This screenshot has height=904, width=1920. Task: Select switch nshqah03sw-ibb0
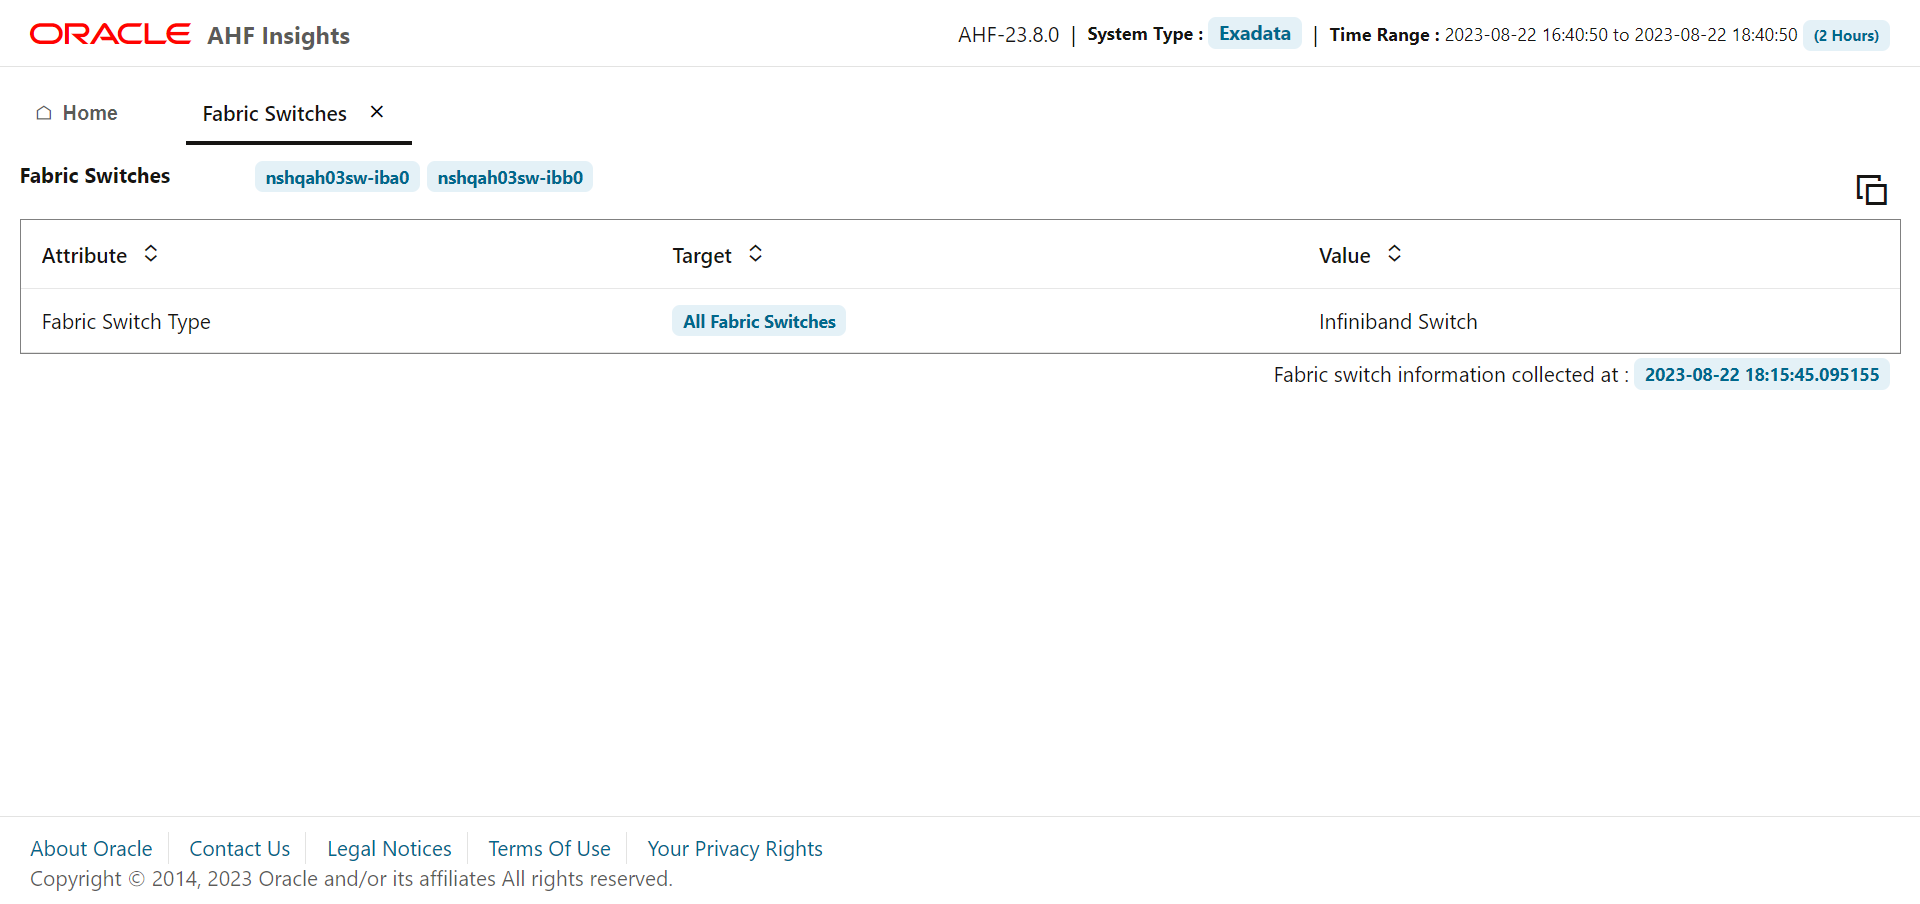pyautogui.click(x=510, y=177)
